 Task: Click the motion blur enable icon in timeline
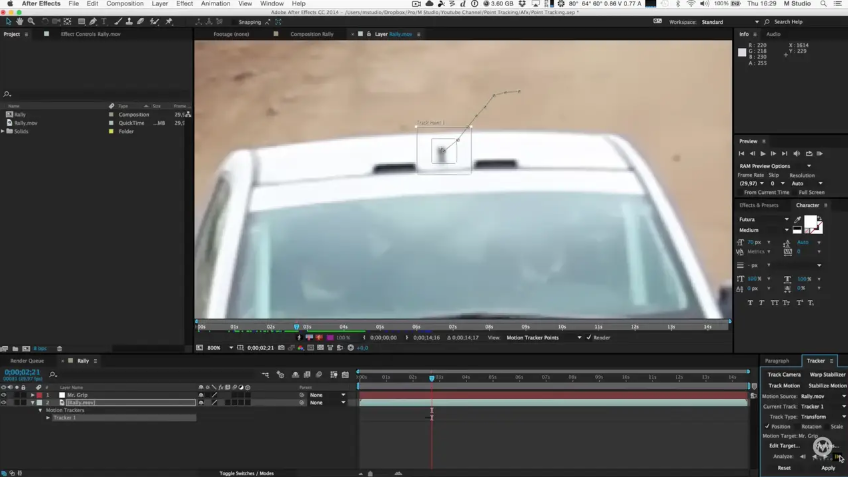pyautogui.click(x=319, y=374)
